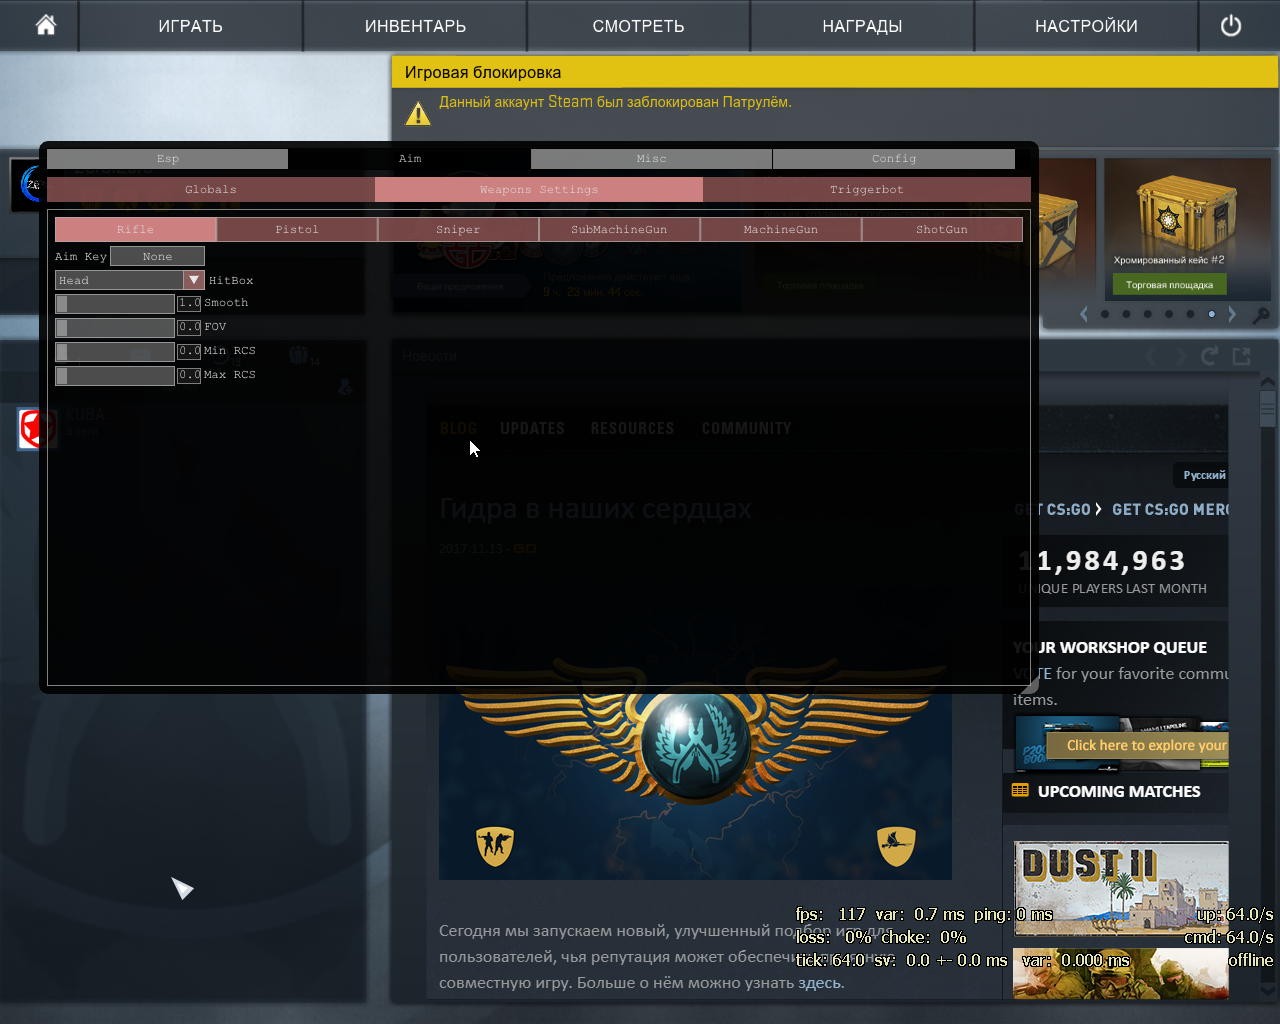Click the Min RCS value field
Image resolution: width=1280 pixels, height=1024 pixels.
tap(189, 351)
